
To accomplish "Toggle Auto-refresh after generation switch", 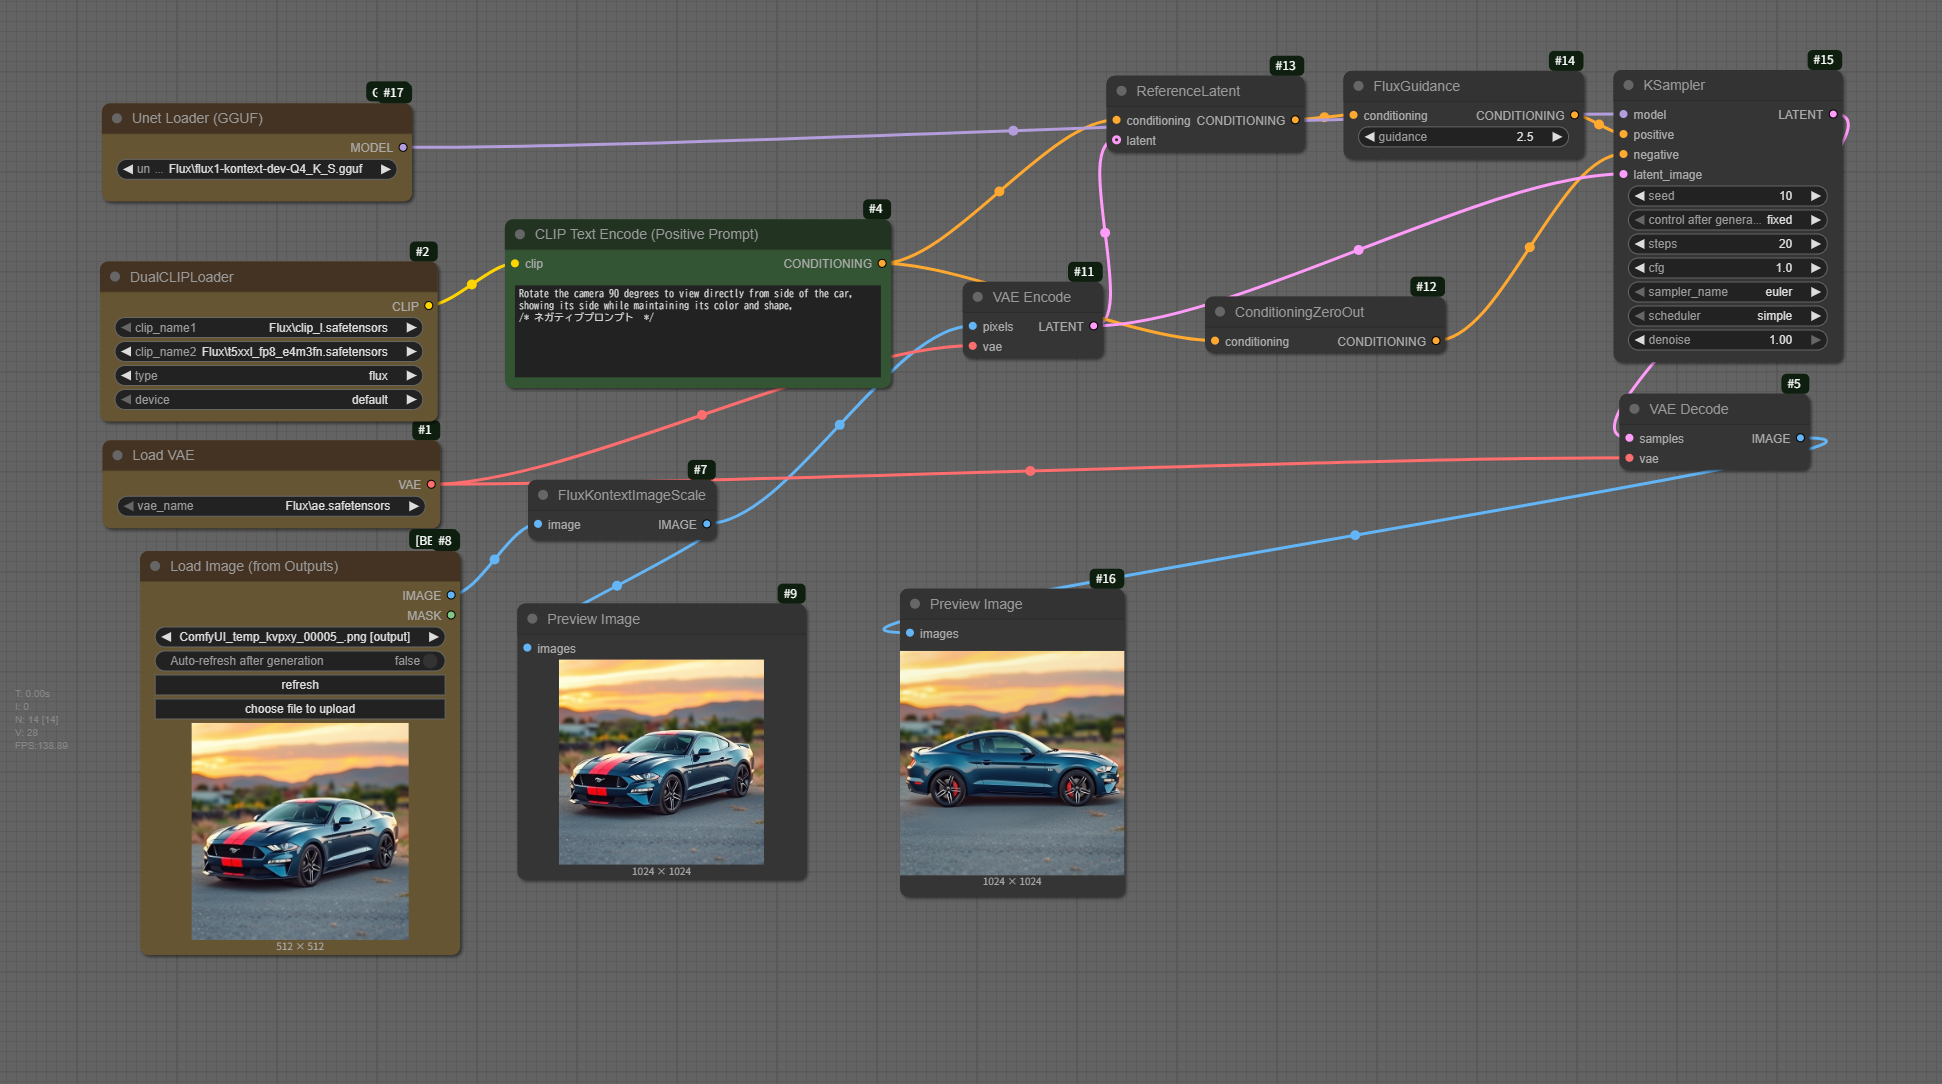I will pyautogui.click(x=430, y=661).
